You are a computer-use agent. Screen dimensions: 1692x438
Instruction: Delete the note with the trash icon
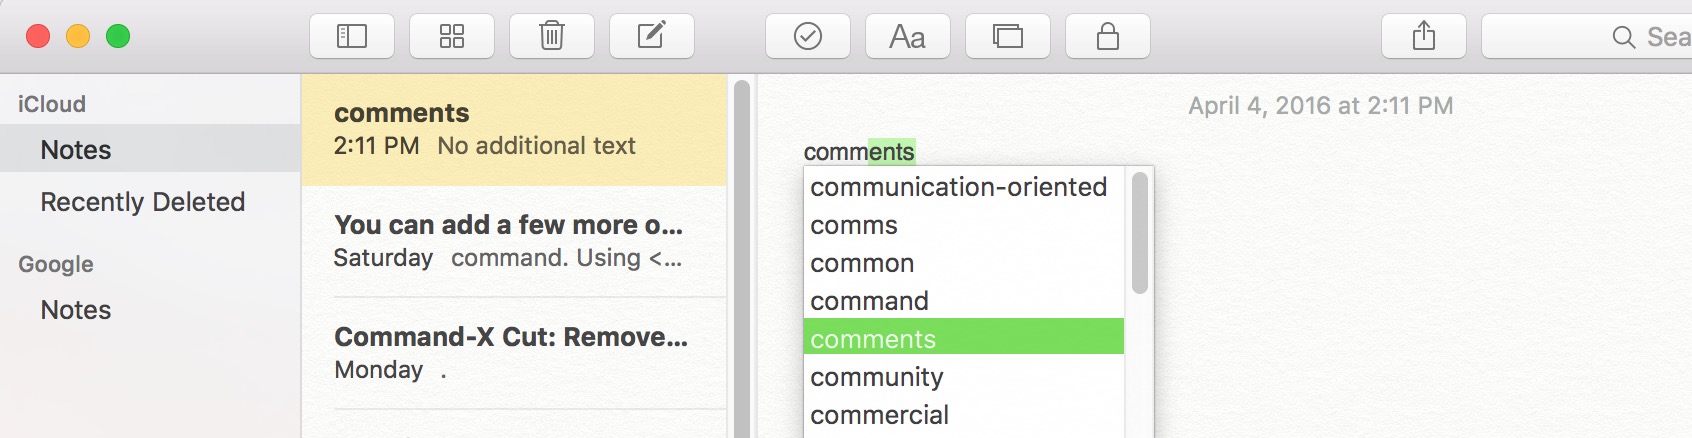552,37
